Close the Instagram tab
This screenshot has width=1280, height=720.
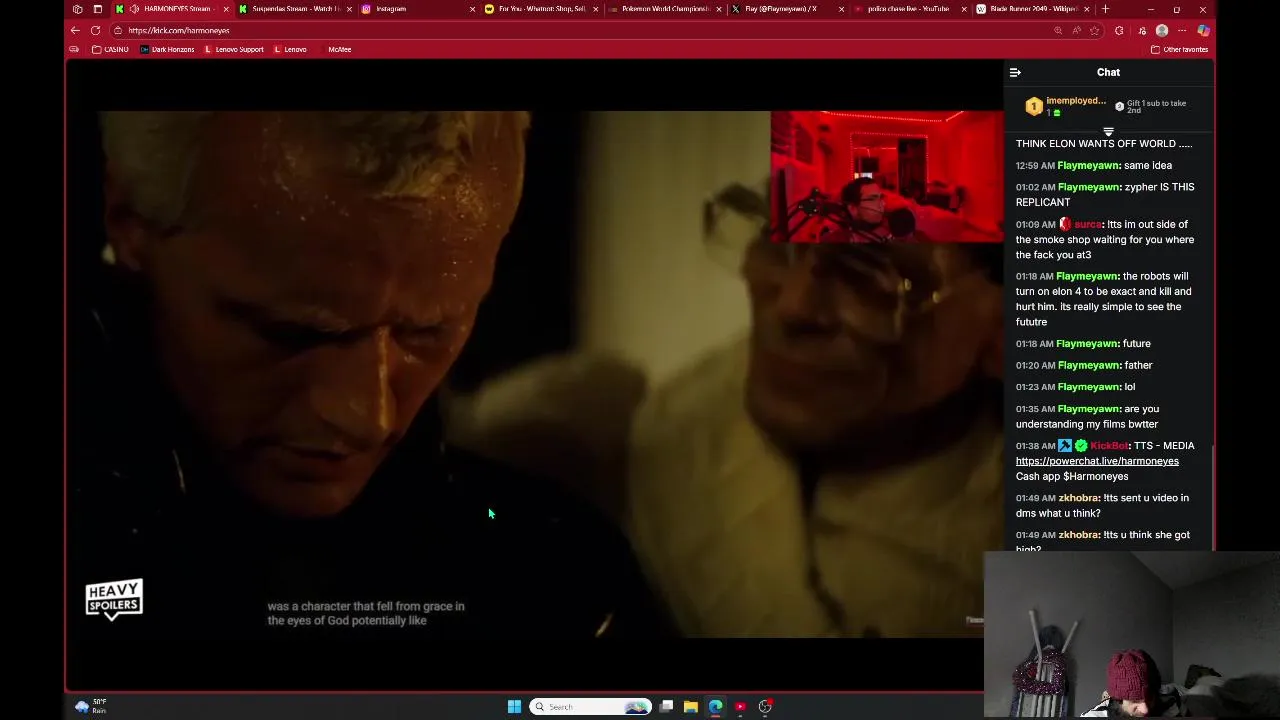click(472, 9)
